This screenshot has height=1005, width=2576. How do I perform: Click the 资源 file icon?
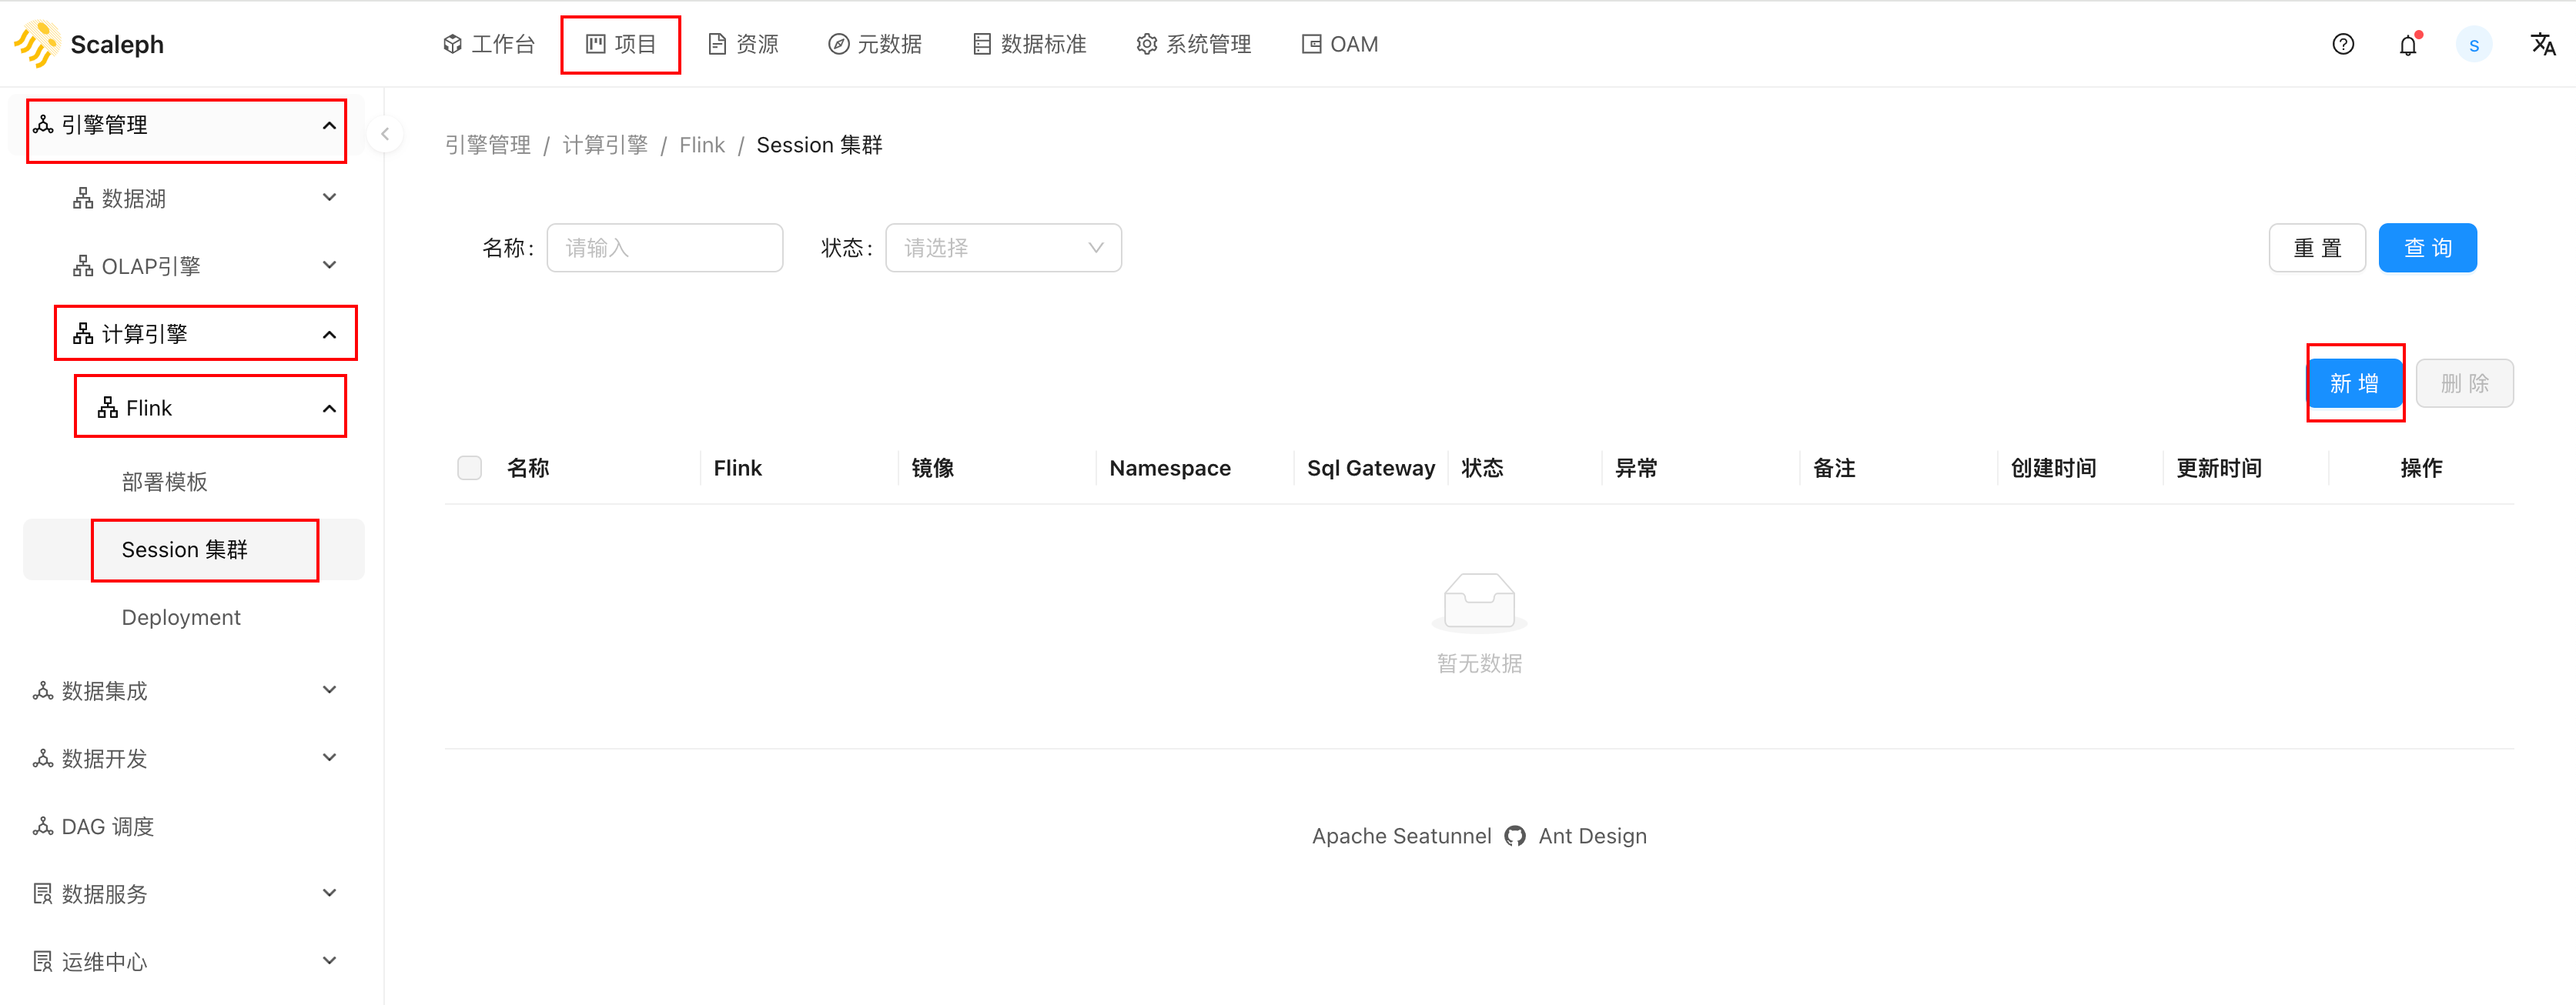pyautogui.click(x=717, y=44)
